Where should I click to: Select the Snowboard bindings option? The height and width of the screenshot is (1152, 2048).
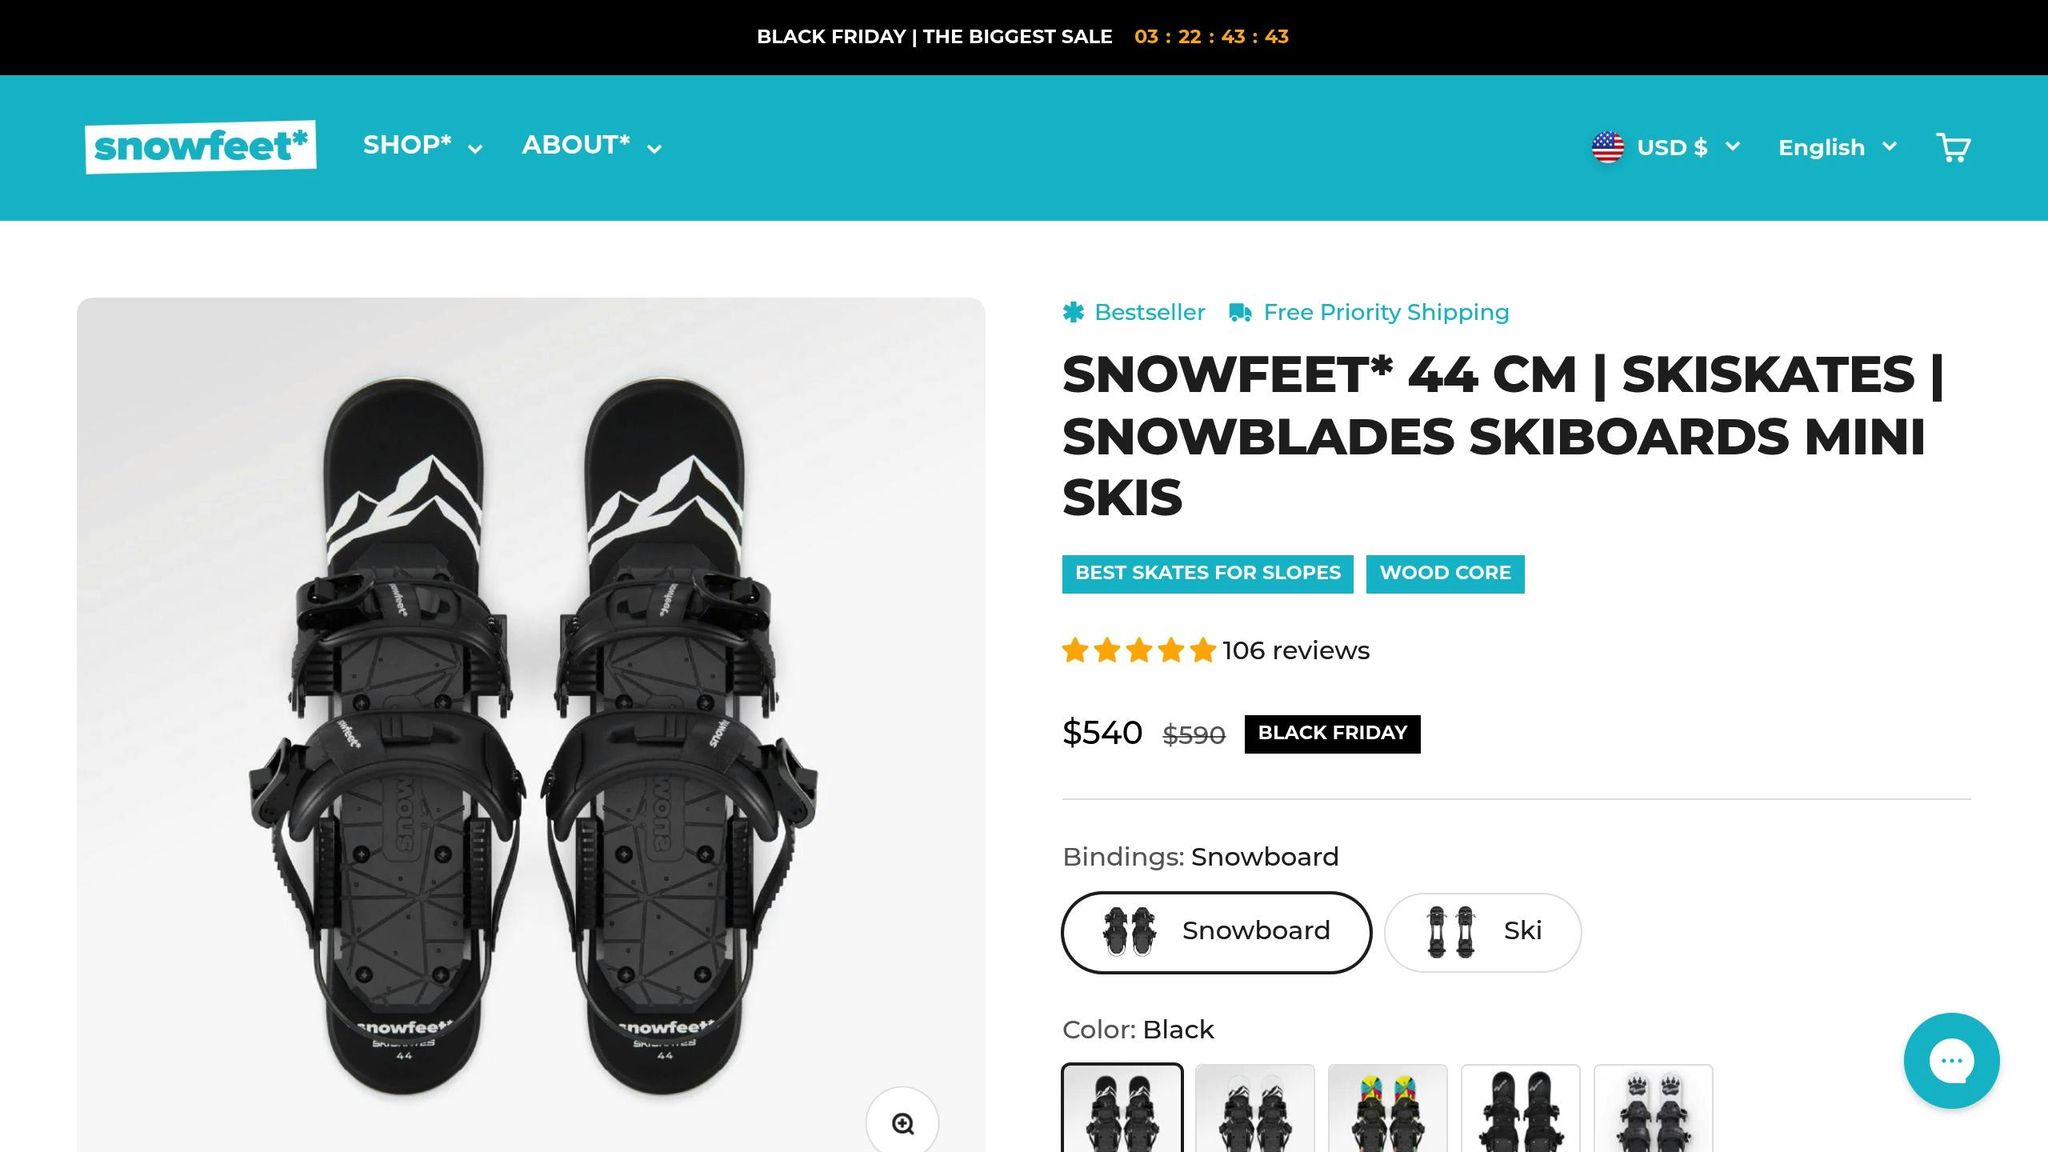(x=1216, y=931)
